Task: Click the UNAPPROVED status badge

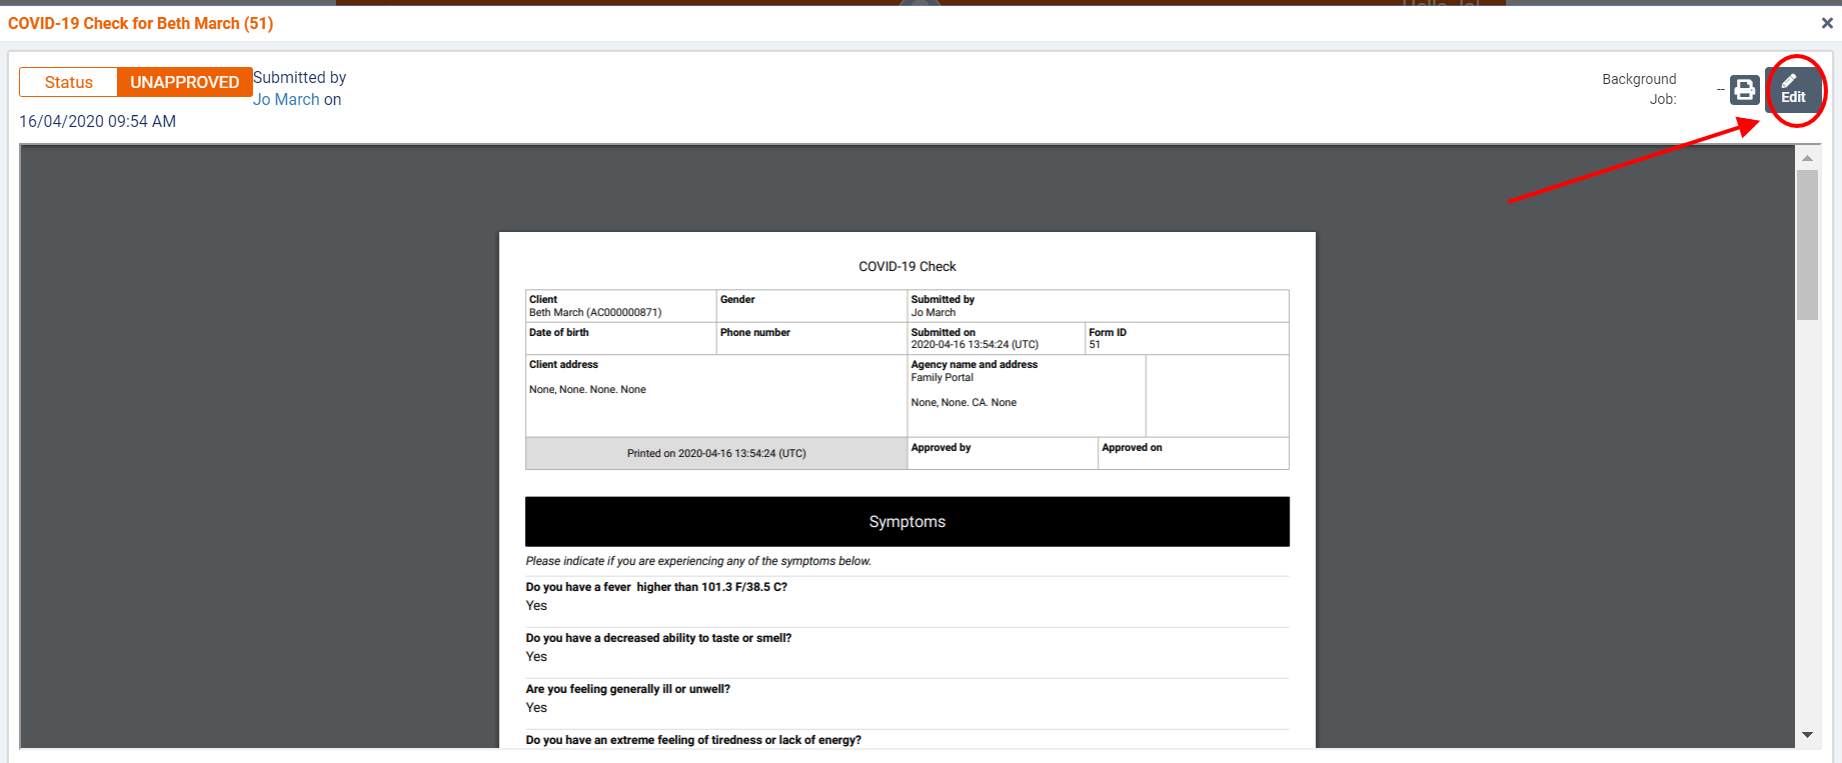Action: pyautogui.click(x=184, y=82)
